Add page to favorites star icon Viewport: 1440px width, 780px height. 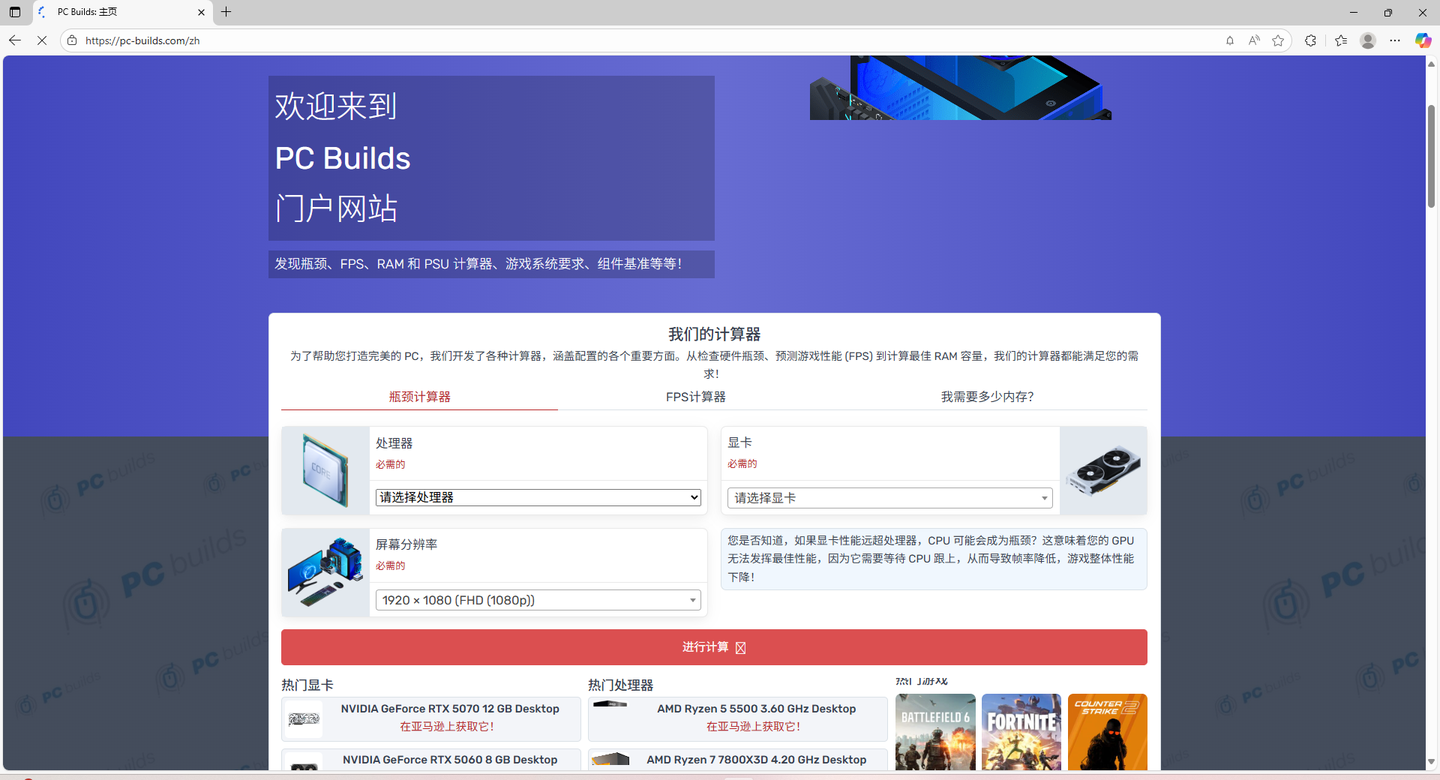(x=1278, y=40)
